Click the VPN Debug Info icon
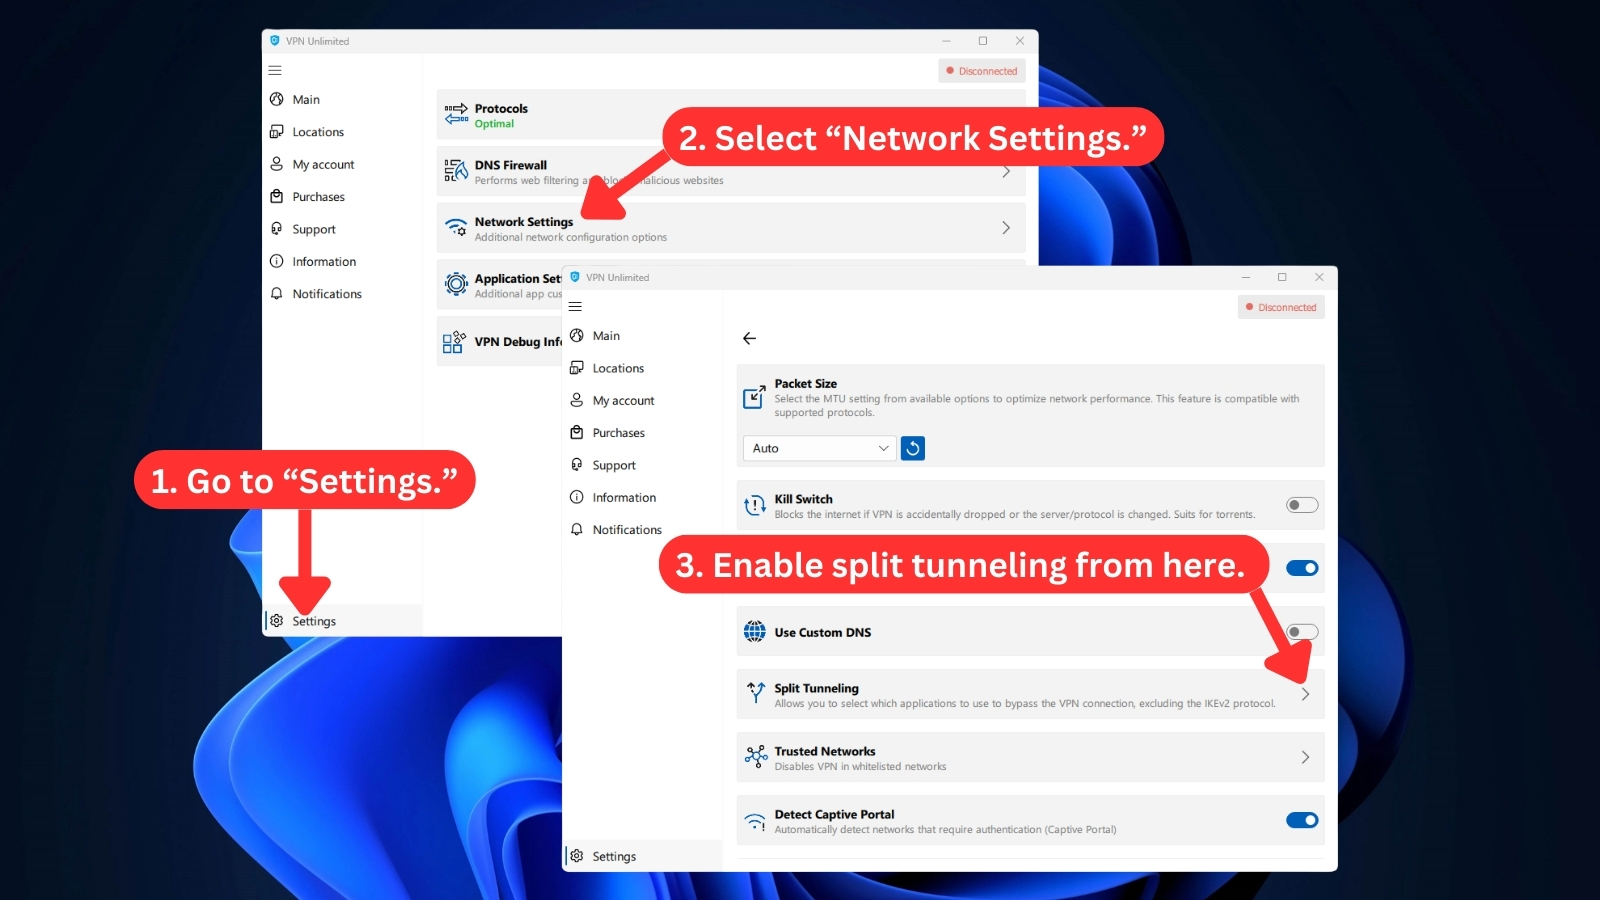1600x900 pixels. point(453,342)
